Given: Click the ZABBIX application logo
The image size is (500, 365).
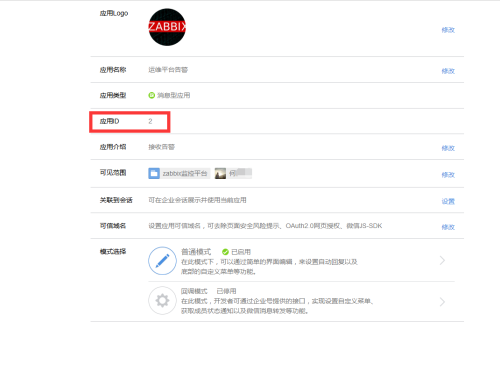Looking at the screenshot, I should point(167,27).
